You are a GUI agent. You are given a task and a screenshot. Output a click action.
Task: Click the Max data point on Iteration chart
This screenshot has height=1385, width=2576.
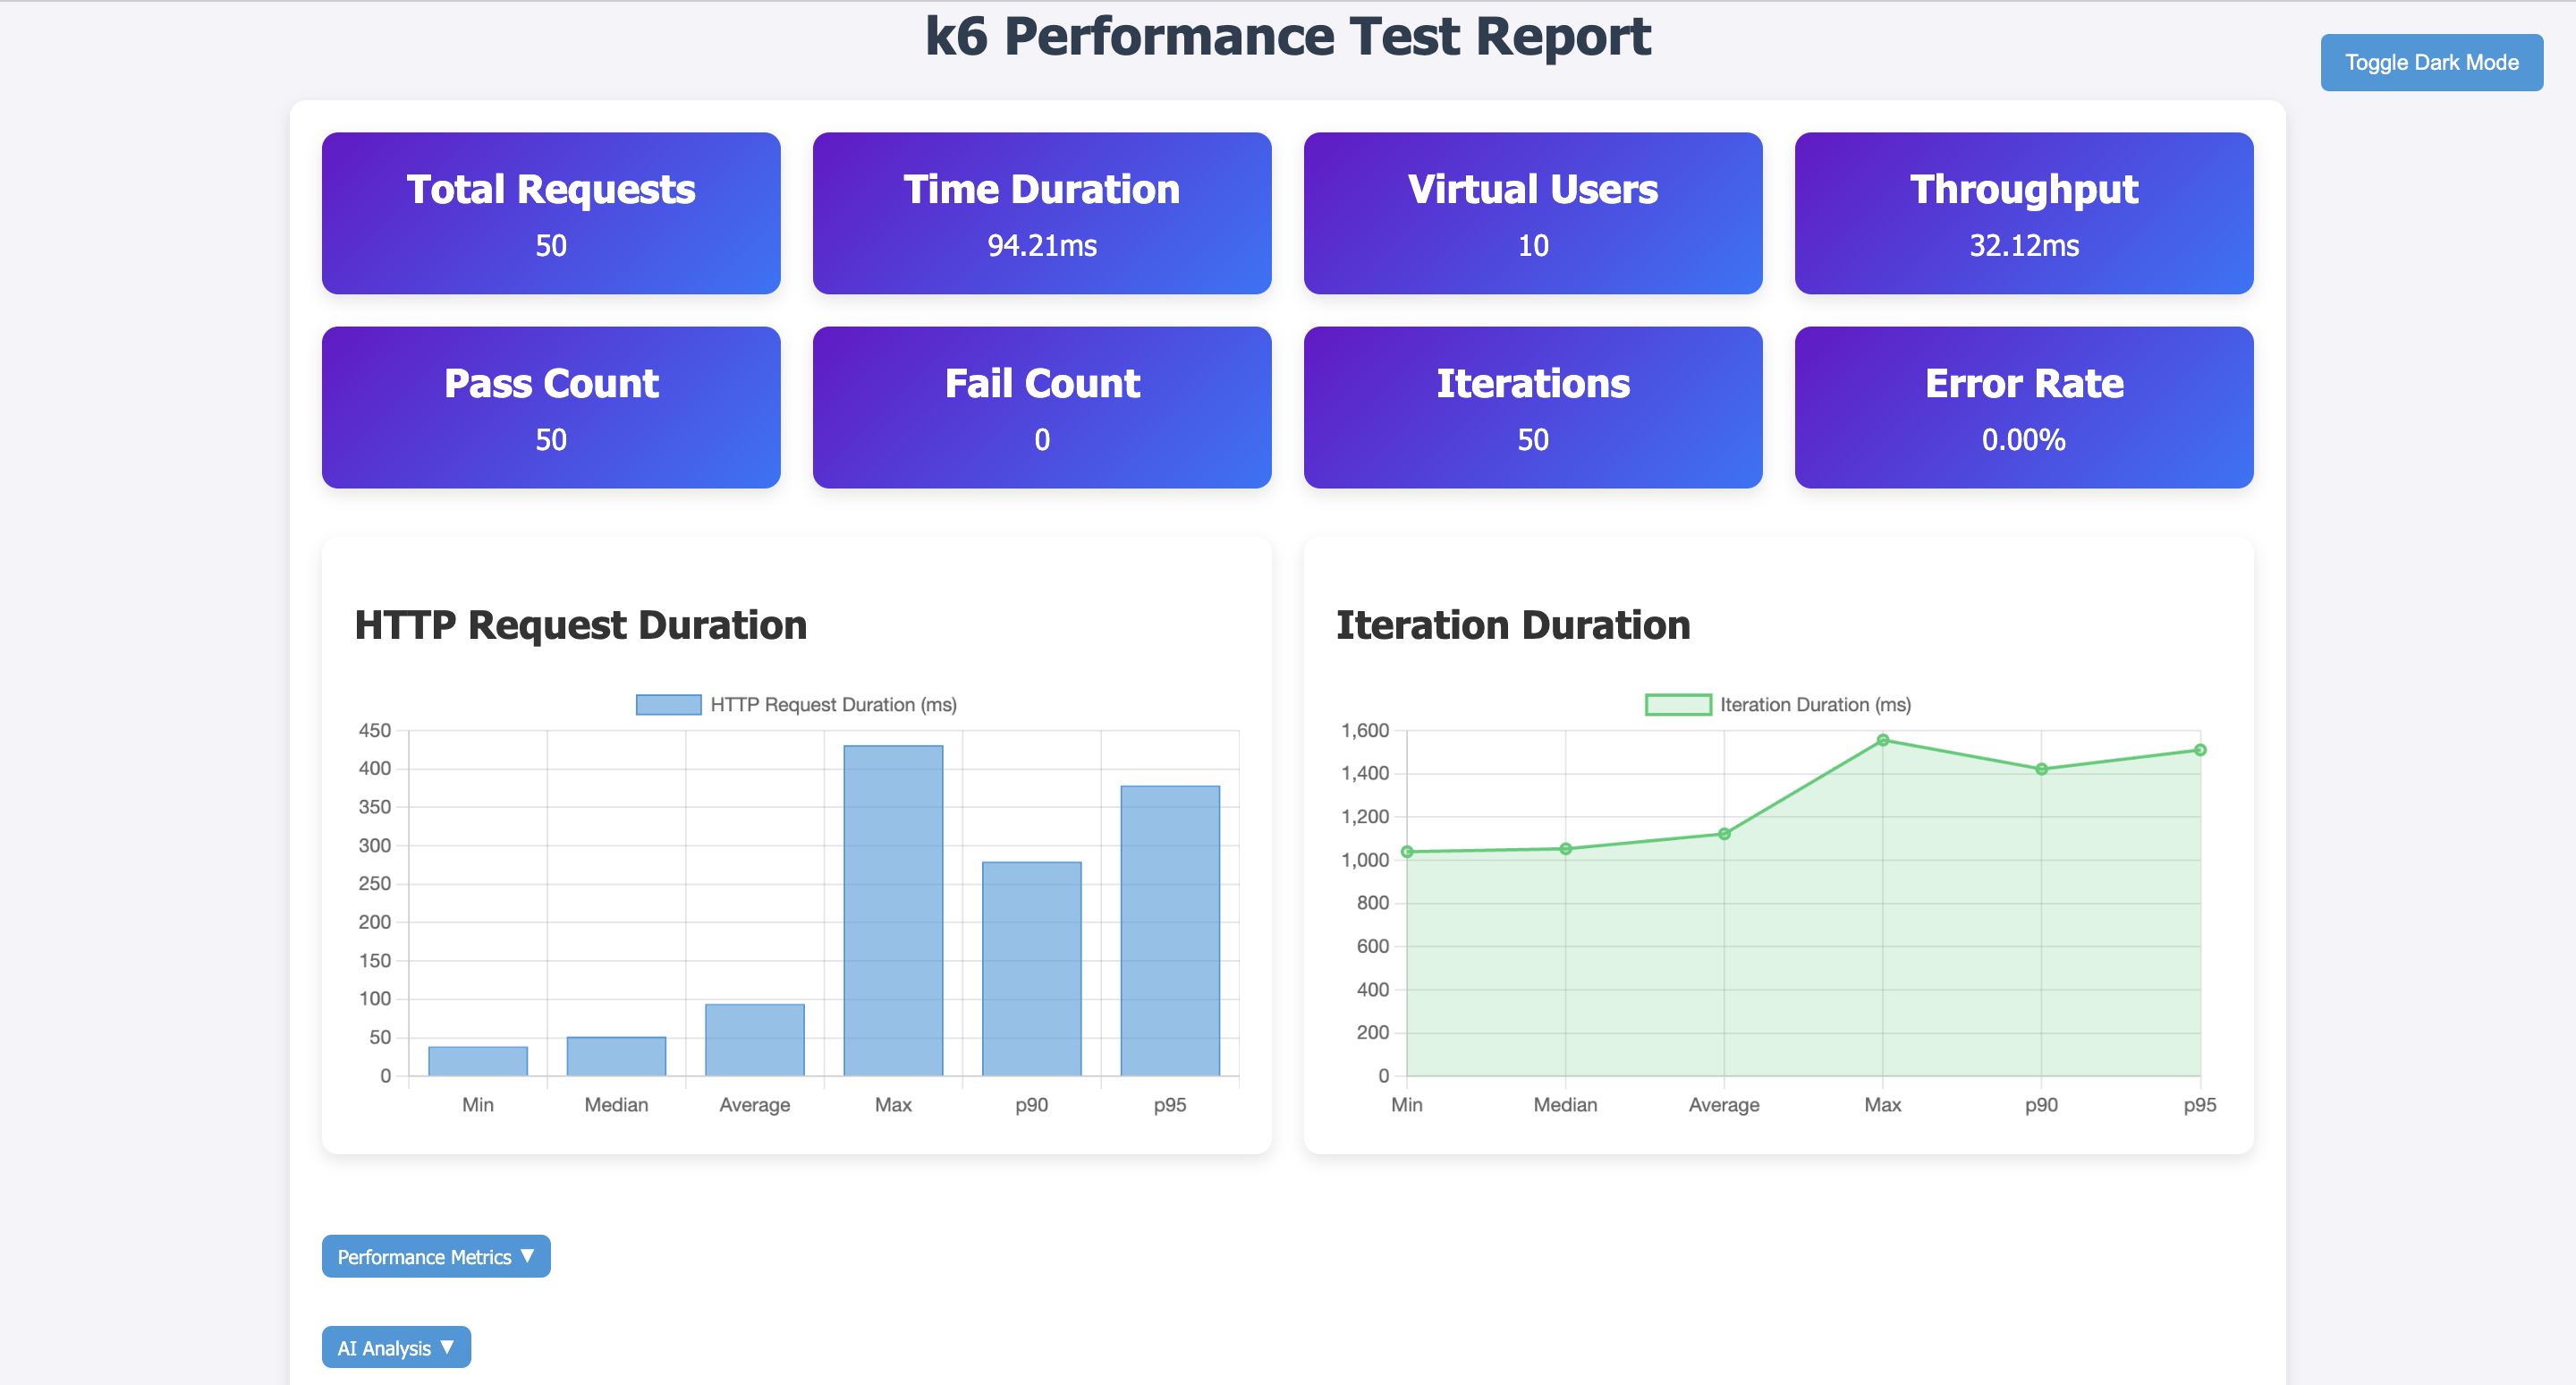point(1882,740)
